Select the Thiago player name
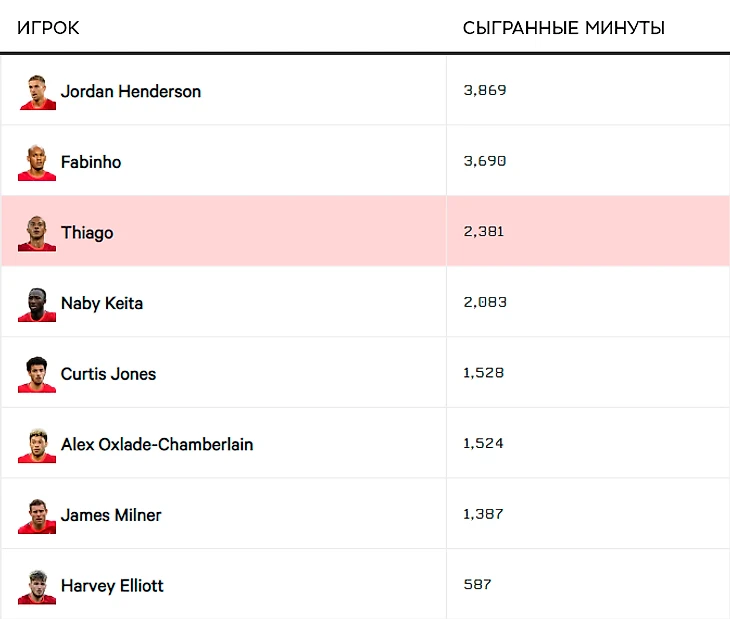Screen dimensions: 730x619 [x=87, y=233]
